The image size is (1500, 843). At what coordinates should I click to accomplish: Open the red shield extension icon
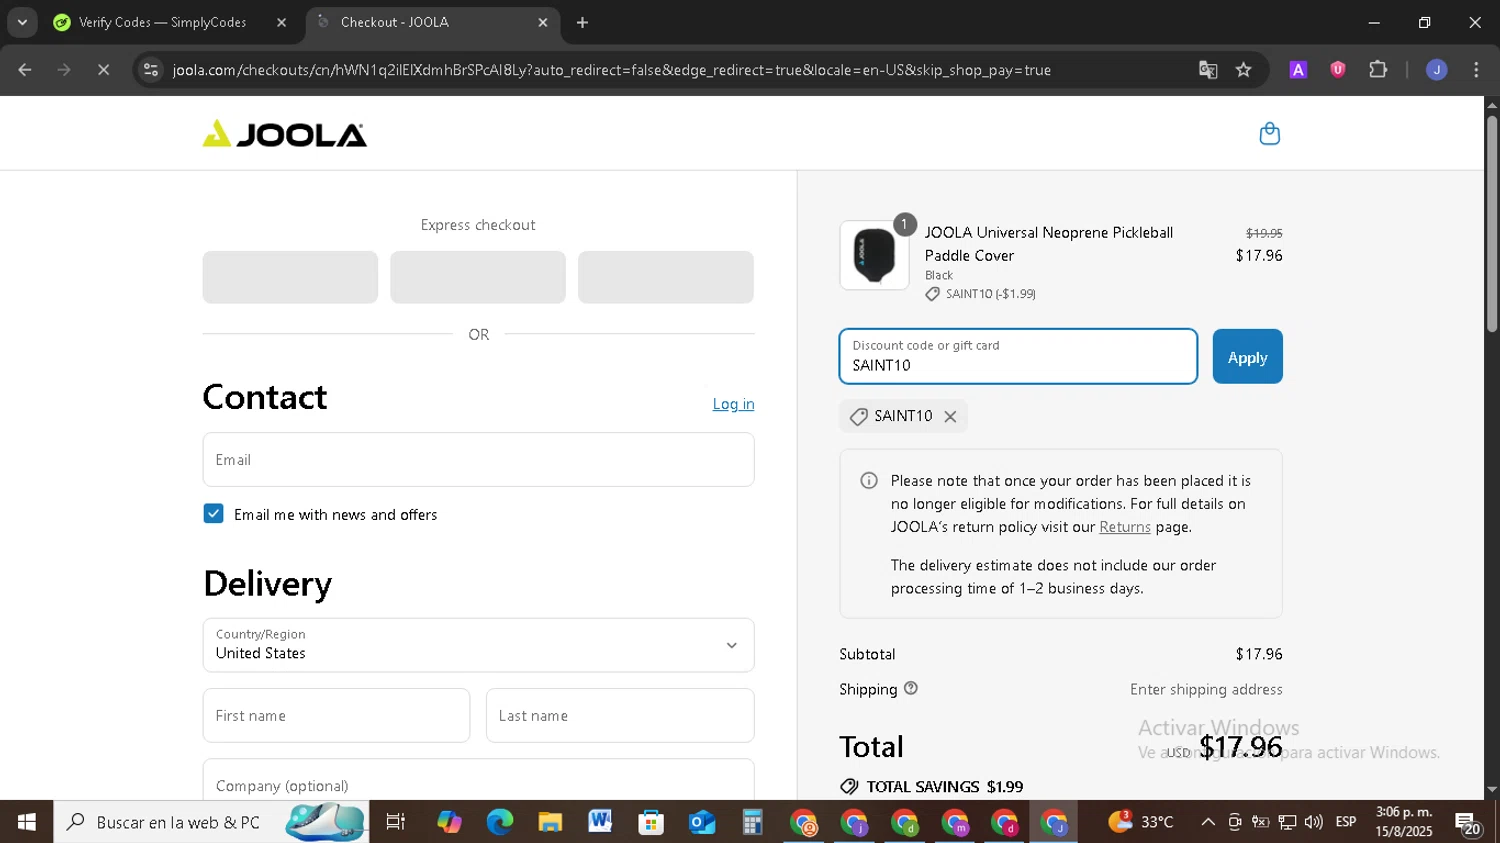tap(1338, 70)
